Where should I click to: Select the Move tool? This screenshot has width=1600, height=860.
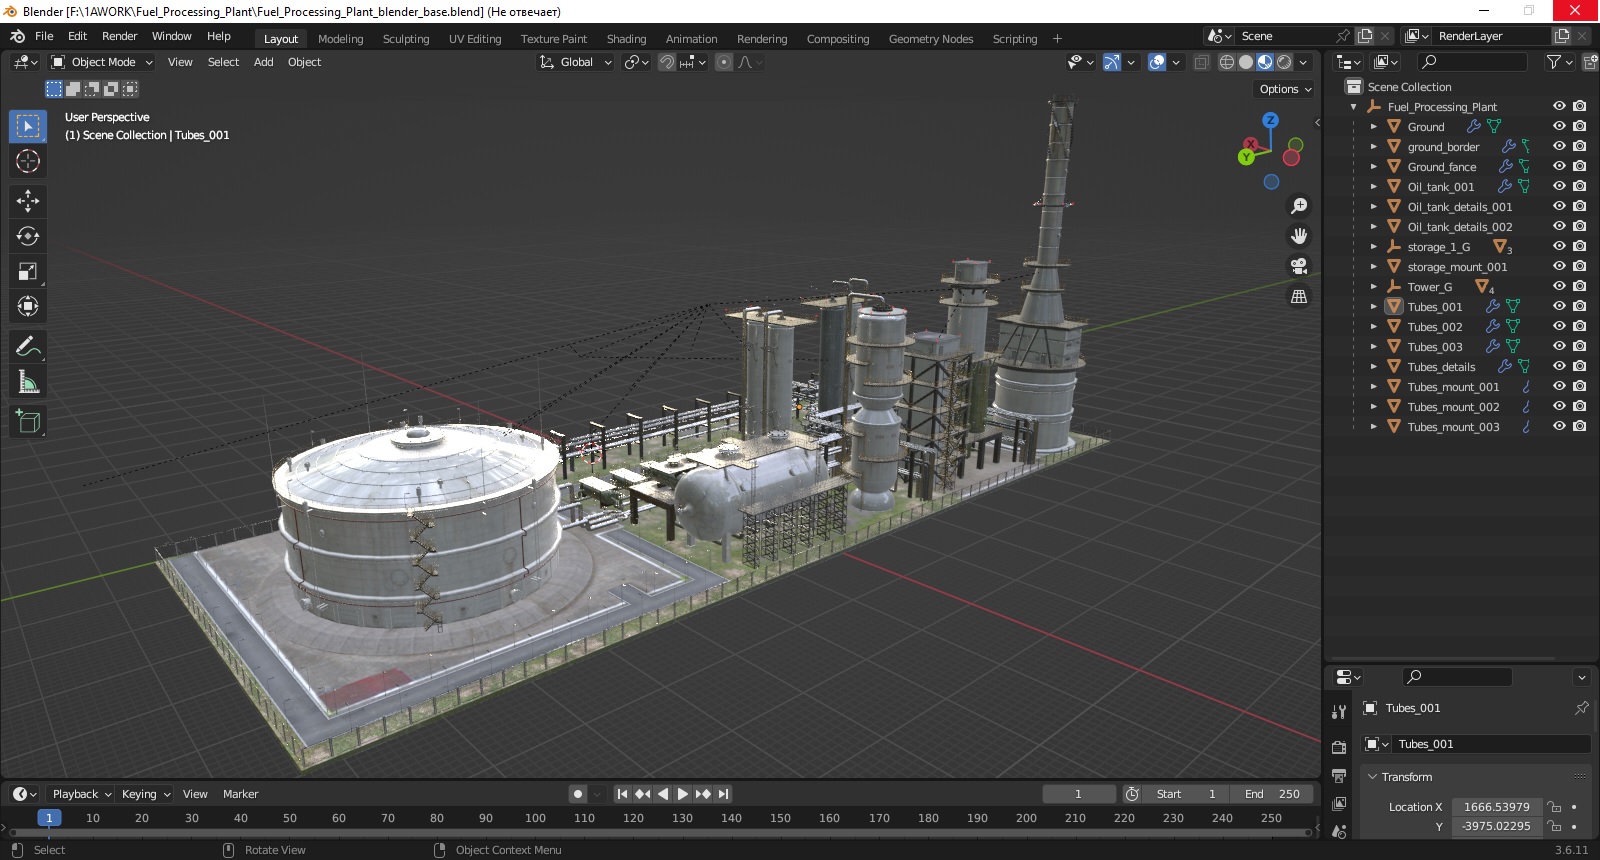tap(28, 201)
